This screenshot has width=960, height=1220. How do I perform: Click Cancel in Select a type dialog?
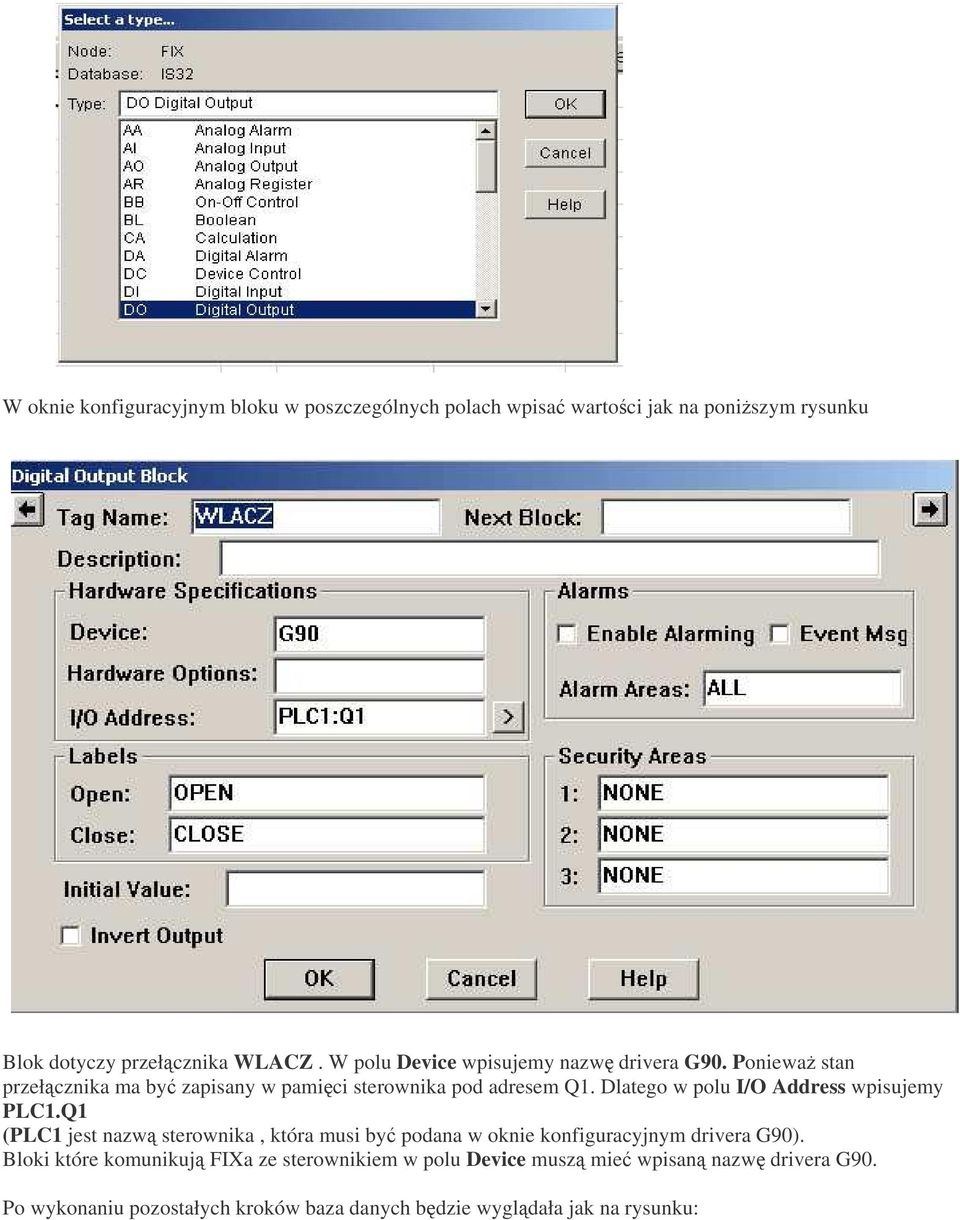[x=565, y=153]
